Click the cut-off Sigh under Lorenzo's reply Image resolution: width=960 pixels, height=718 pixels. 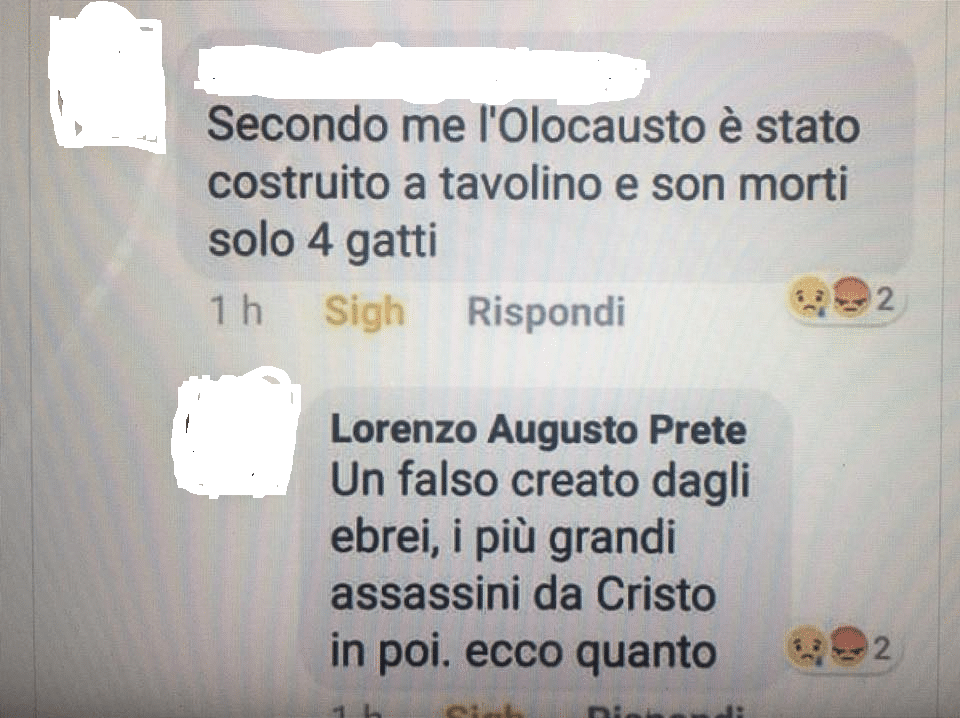(x=485, y=711)
